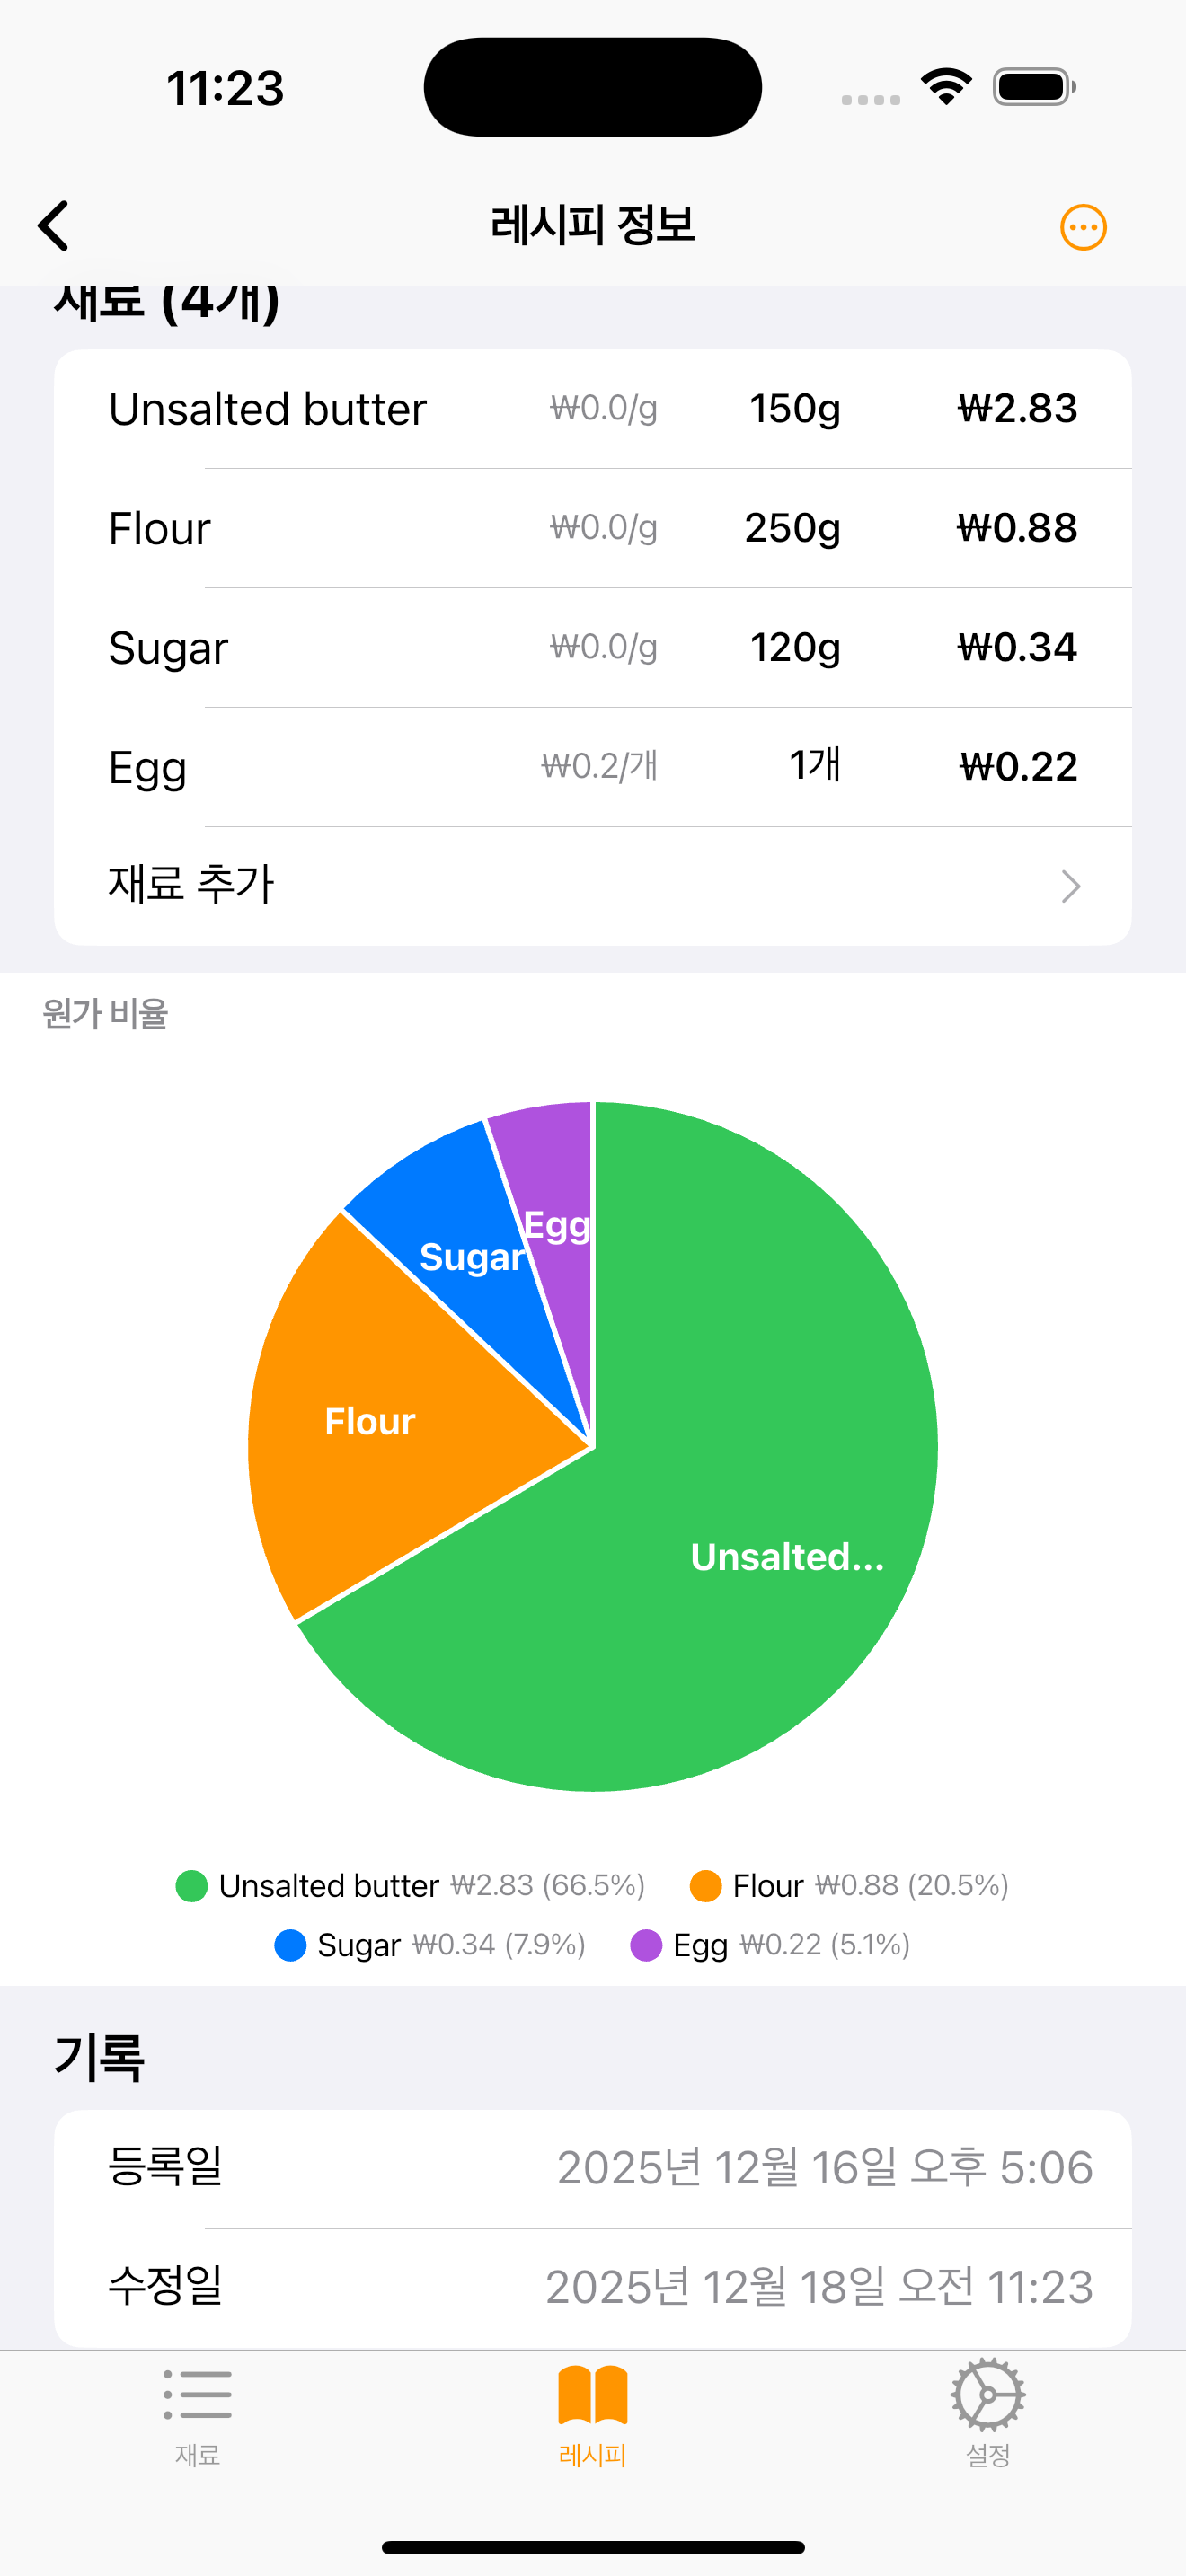Tap the back chevron icon
Image resolution: width=1186 pixels, height=2576 pixels.
point(54,226)
